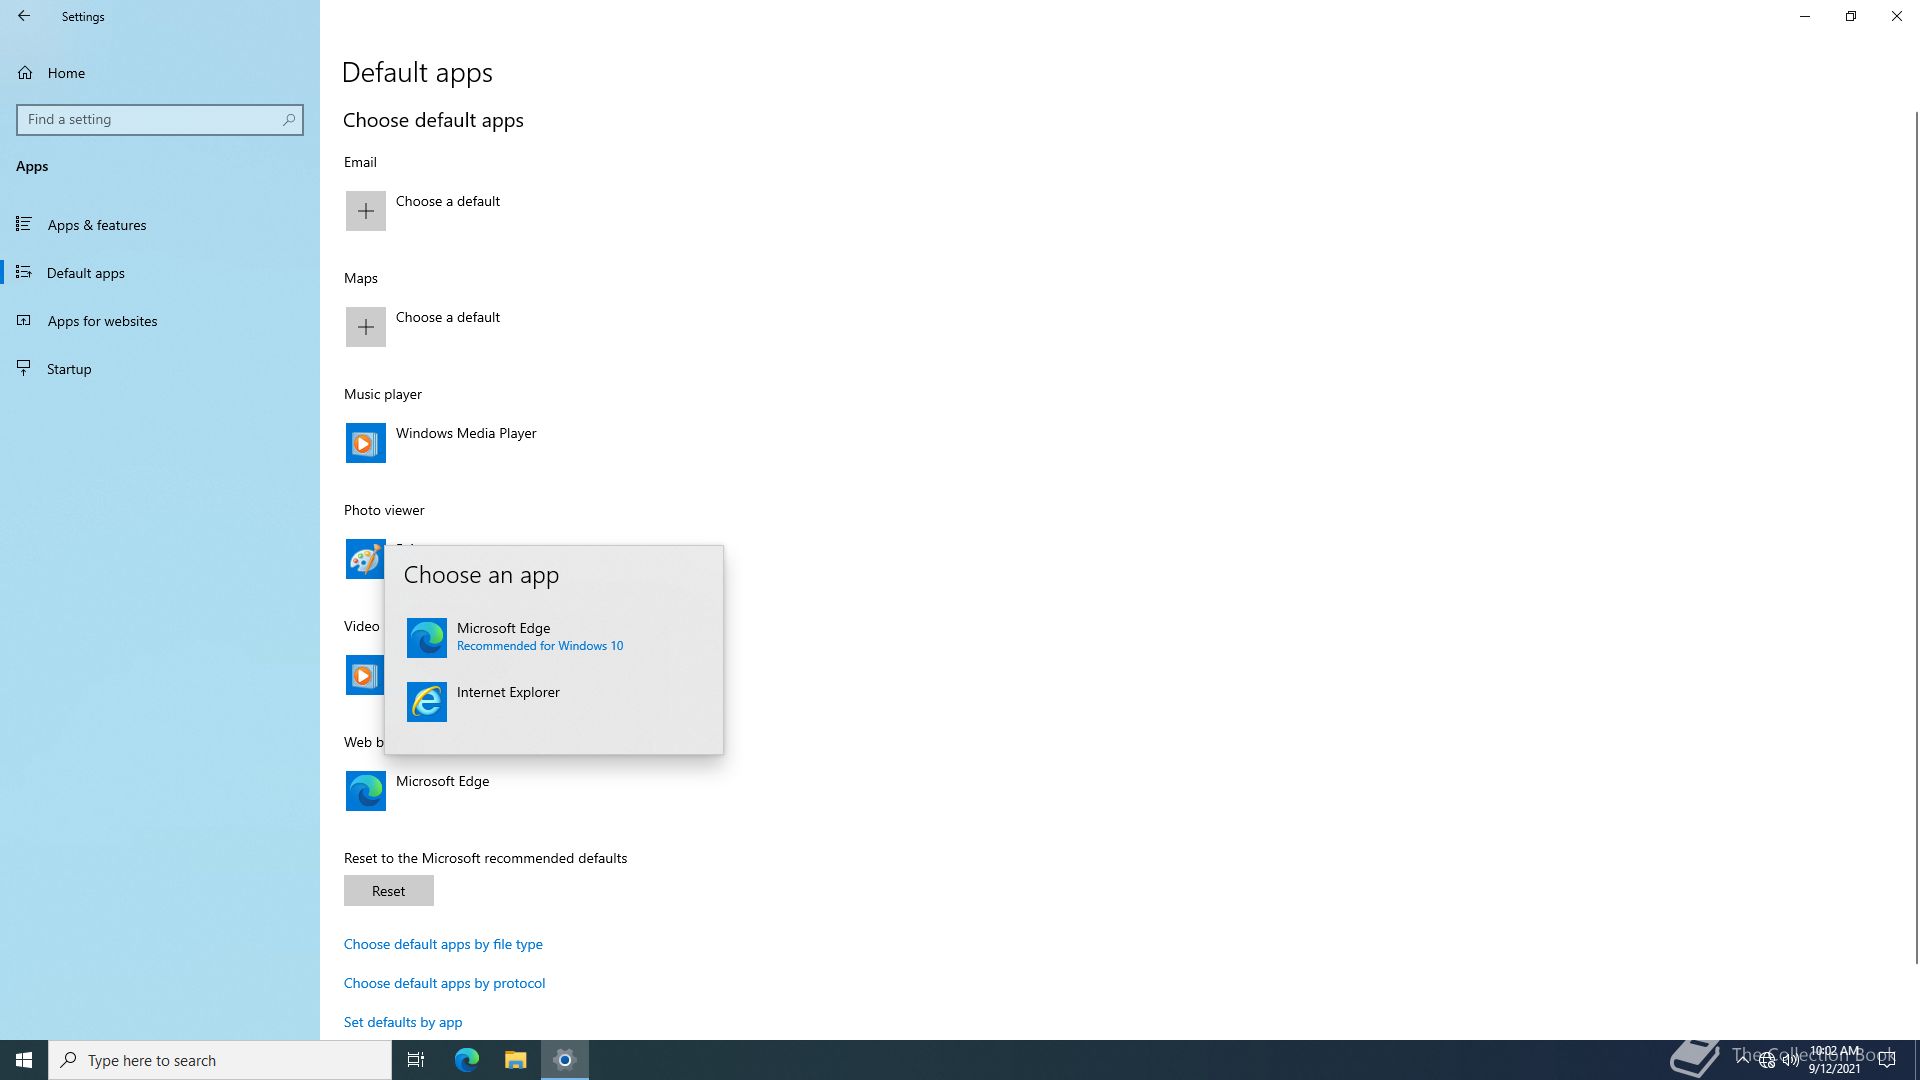Screen dimensions: 1920x1080
Task: Open Task View from taskbar
Action: pyautogui.click(x=416, y=1060)
